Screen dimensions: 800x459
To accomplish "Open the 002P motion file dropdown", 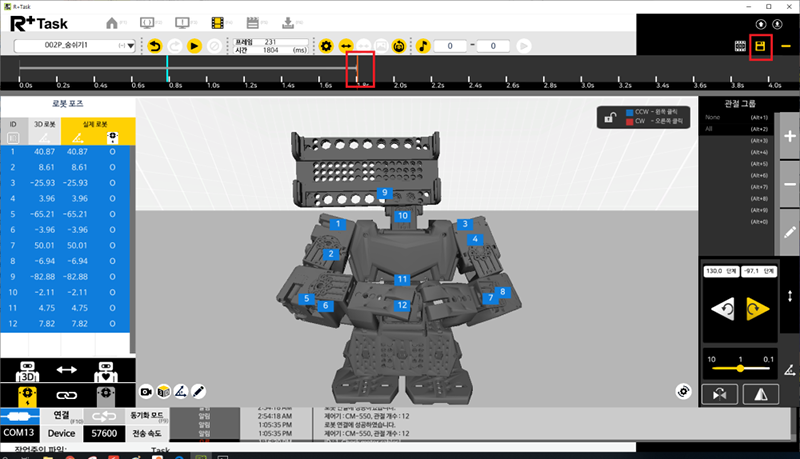I will click(x=77, y=46).
